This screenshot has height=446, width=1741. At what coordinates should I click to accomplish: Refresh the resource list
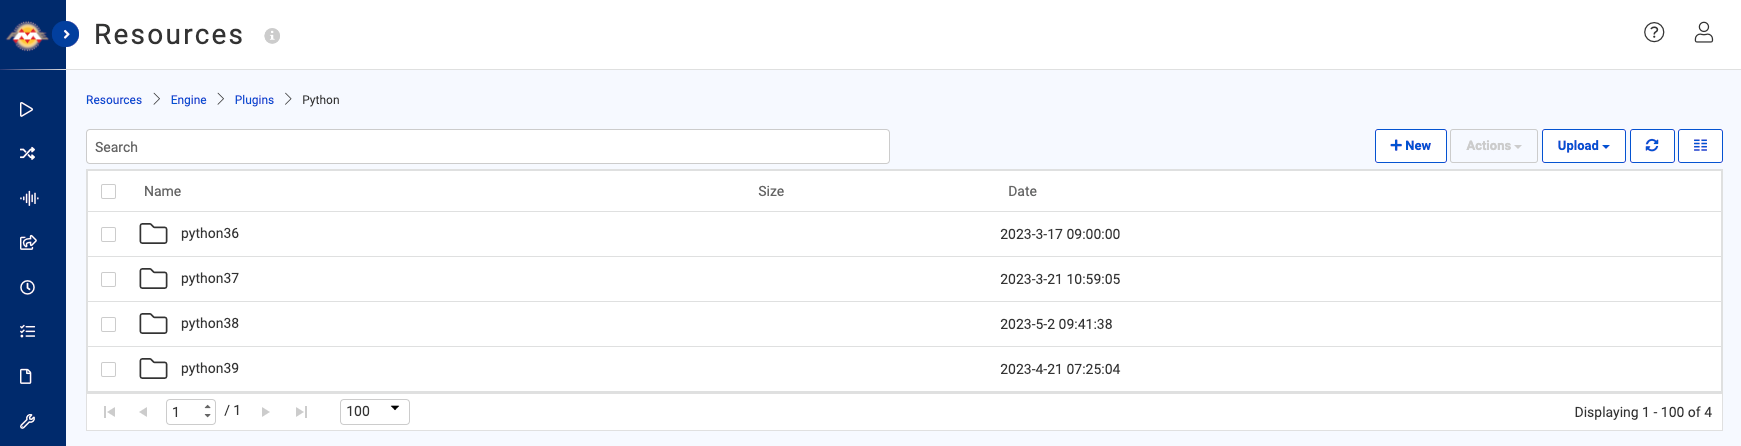(1652, 146)
